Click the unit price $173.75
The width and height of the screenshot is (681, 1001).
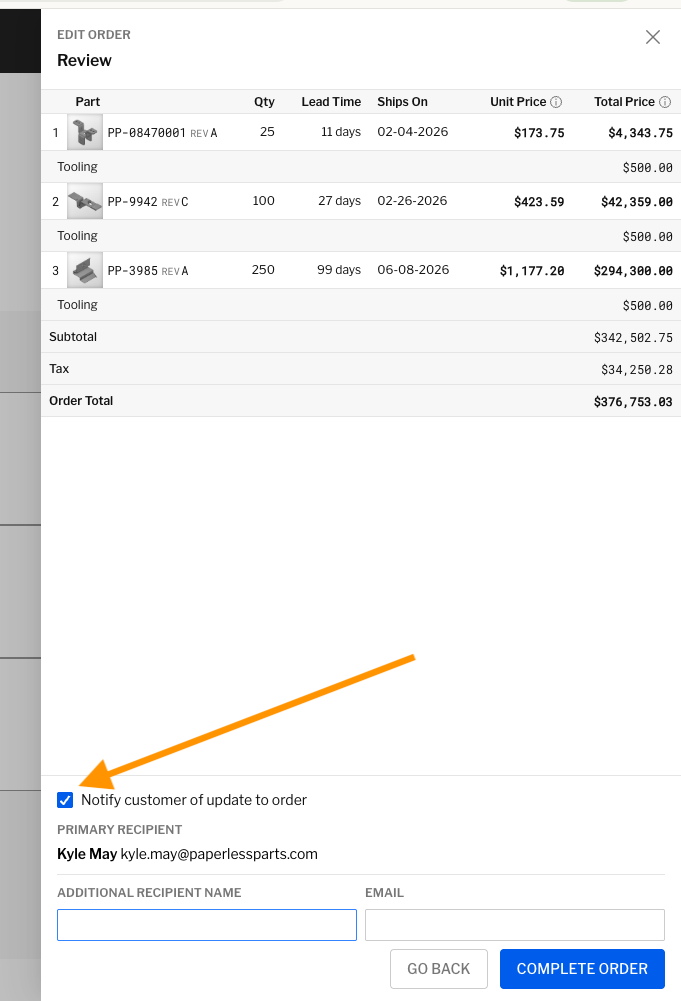pyautogui.click(x=539, y=133)
